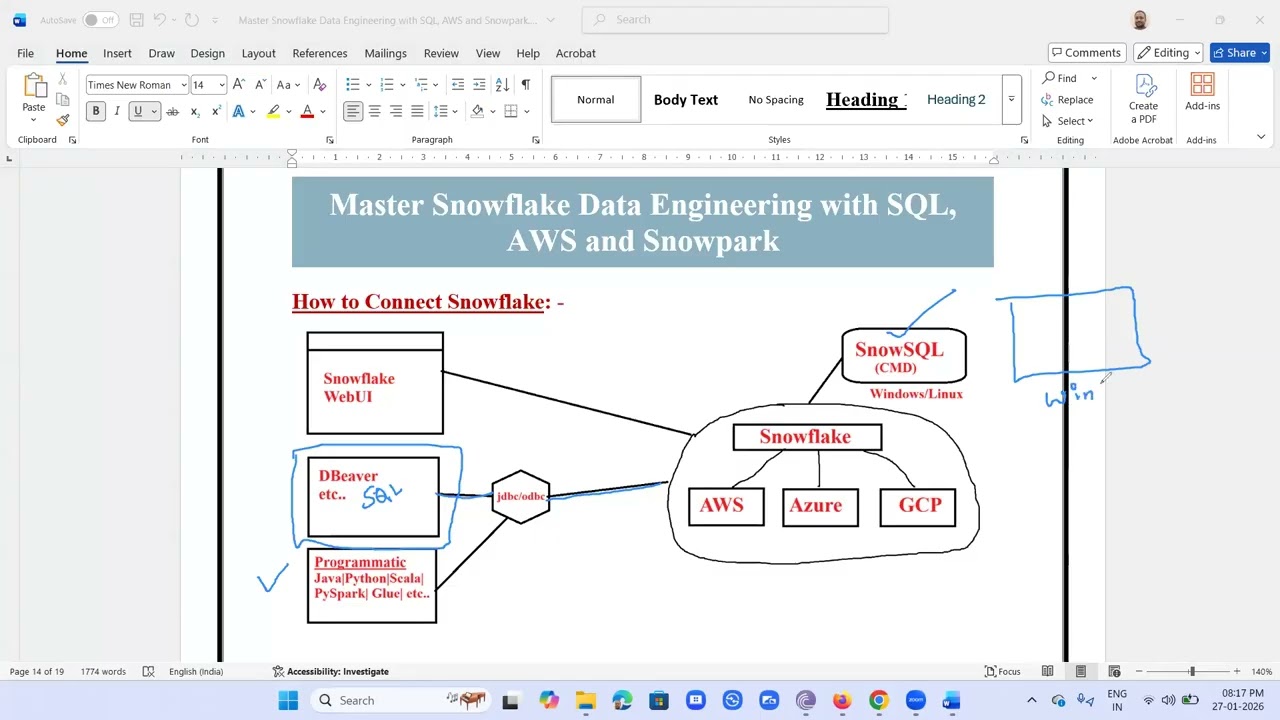
Task: Collapse the ribbon with chevron arrow
Action: (x=1261, y=136)
